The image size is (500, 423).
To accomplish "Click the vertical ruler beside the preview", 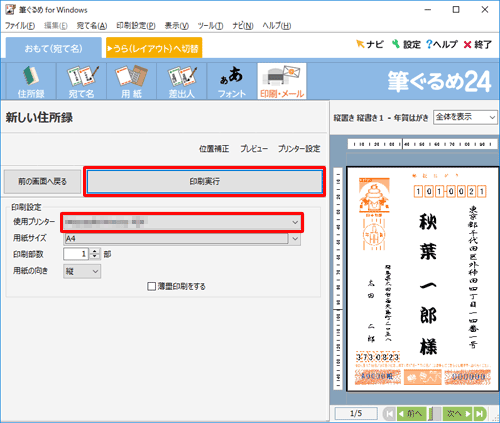I will coord(338,279).
